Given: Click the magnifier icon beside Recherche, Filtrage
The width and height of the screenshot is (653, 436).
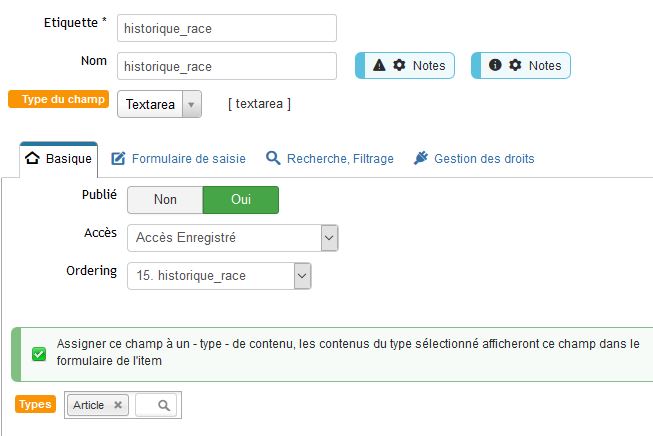Looking at the screenshot, I should [x=273, y=158].
